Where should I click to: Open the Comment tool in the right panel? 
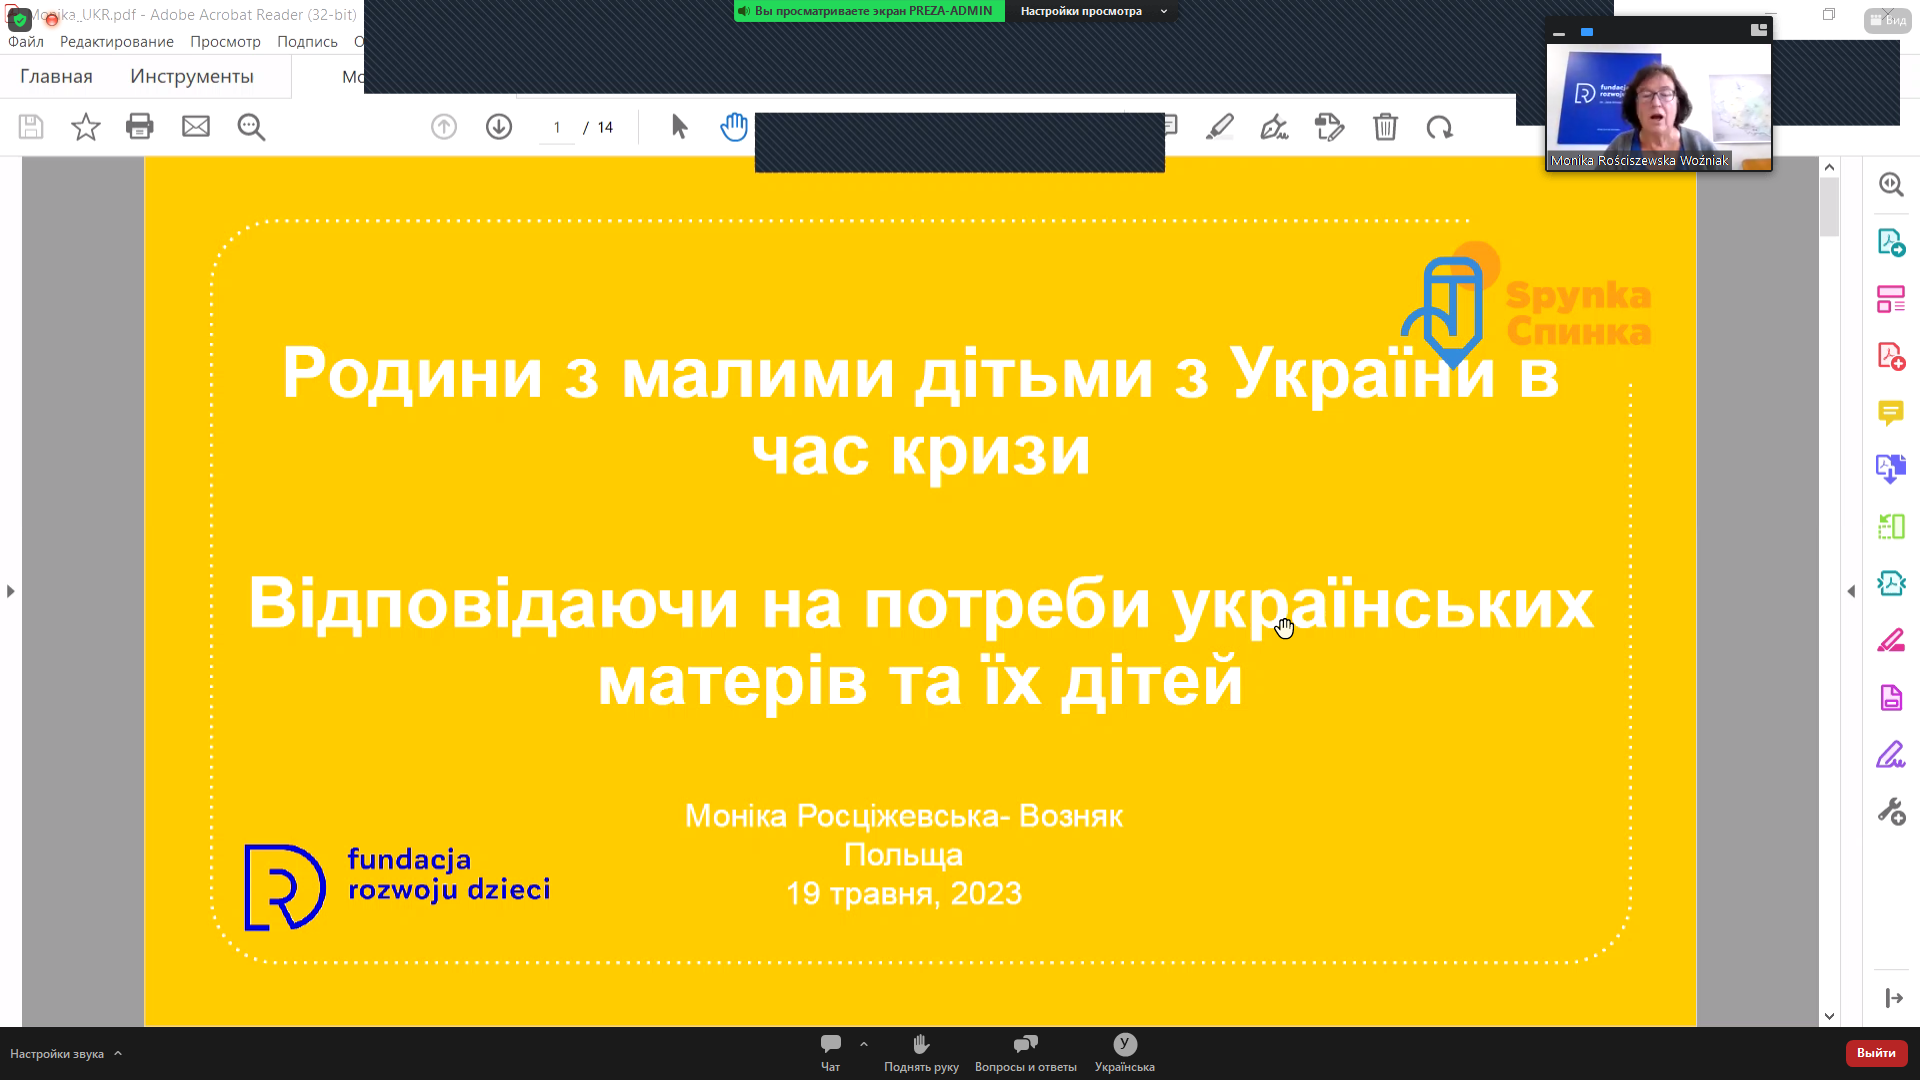click(x=1891, y=412)
